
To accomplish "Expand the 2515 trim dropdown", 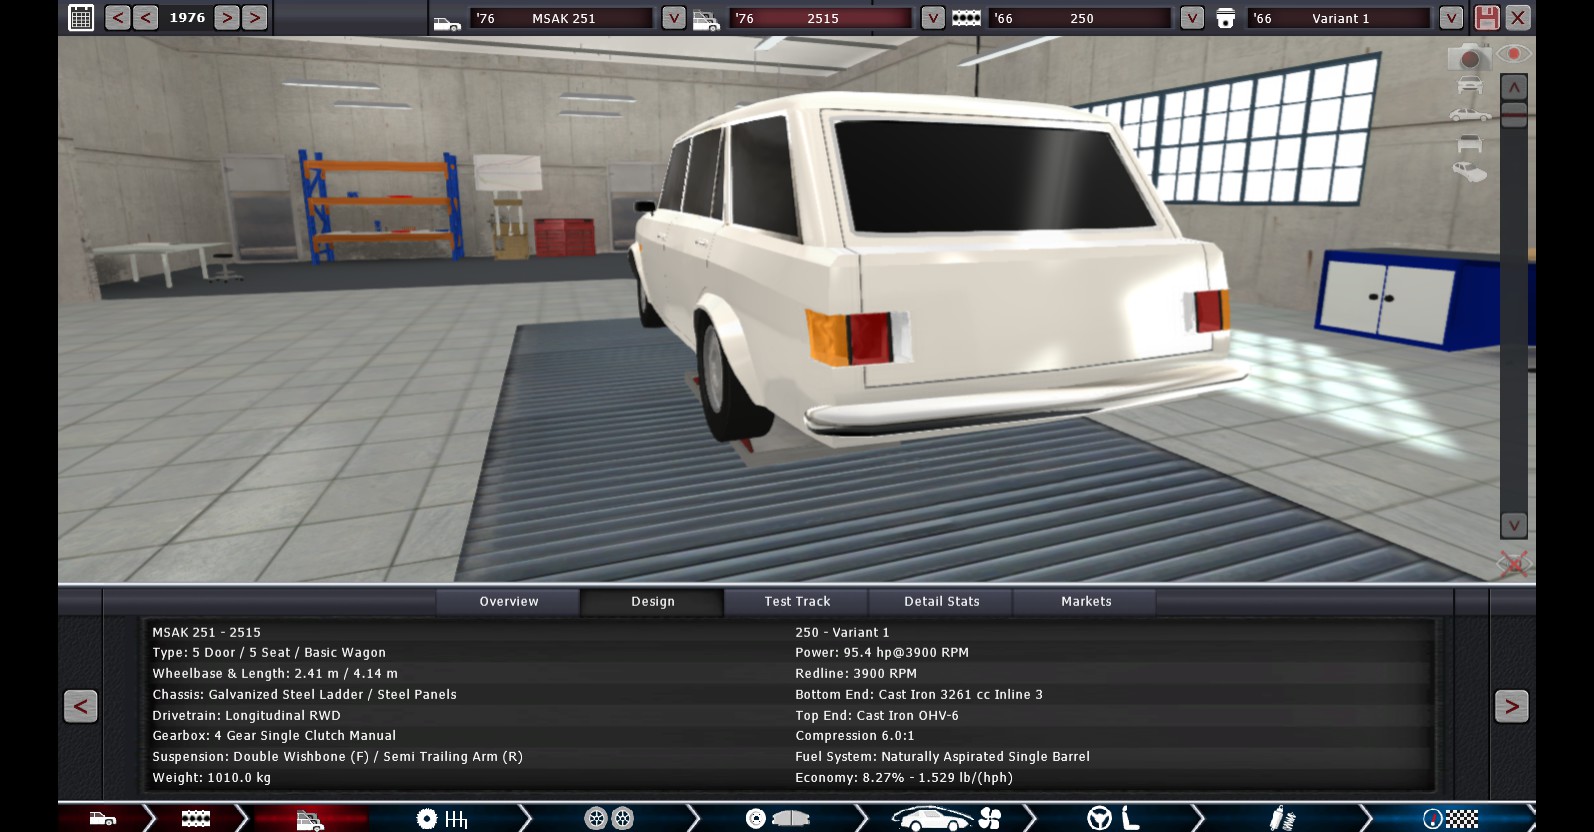I will 933,18.
